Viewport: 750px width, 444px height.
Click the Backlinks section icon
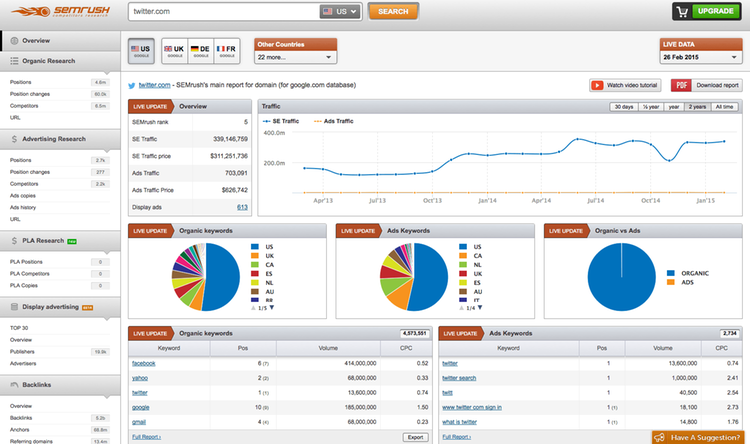click(x=12, y=384)
